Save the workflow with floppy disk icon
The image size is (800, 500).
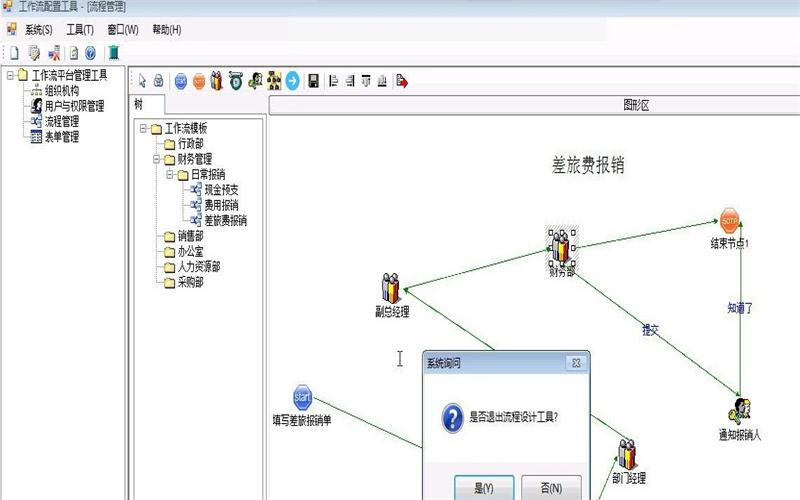click(313, 81)
